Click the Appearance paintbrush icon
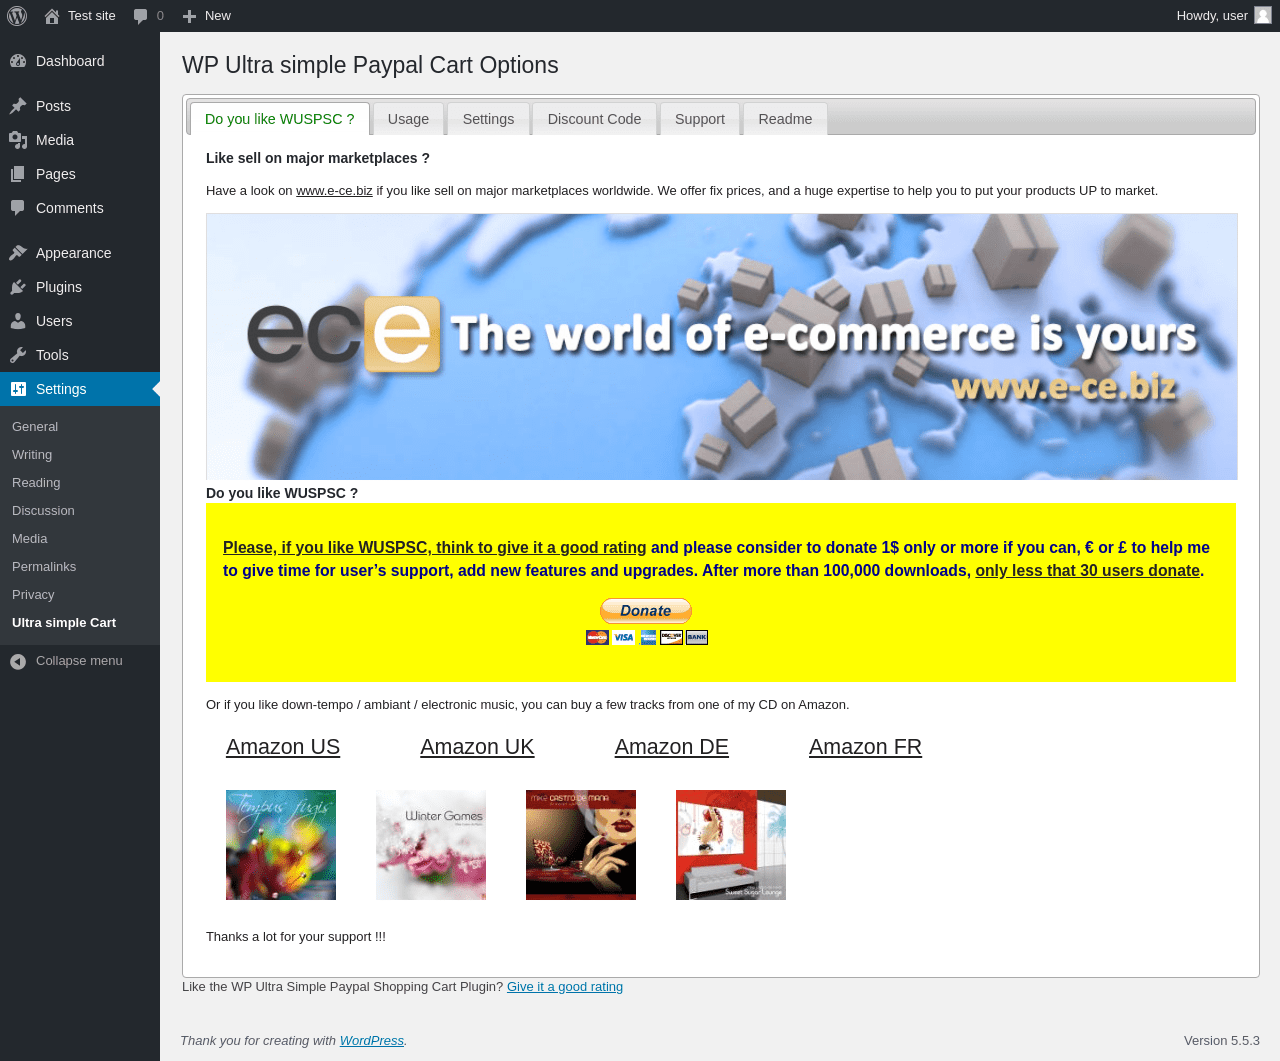 tap(18, 253)
